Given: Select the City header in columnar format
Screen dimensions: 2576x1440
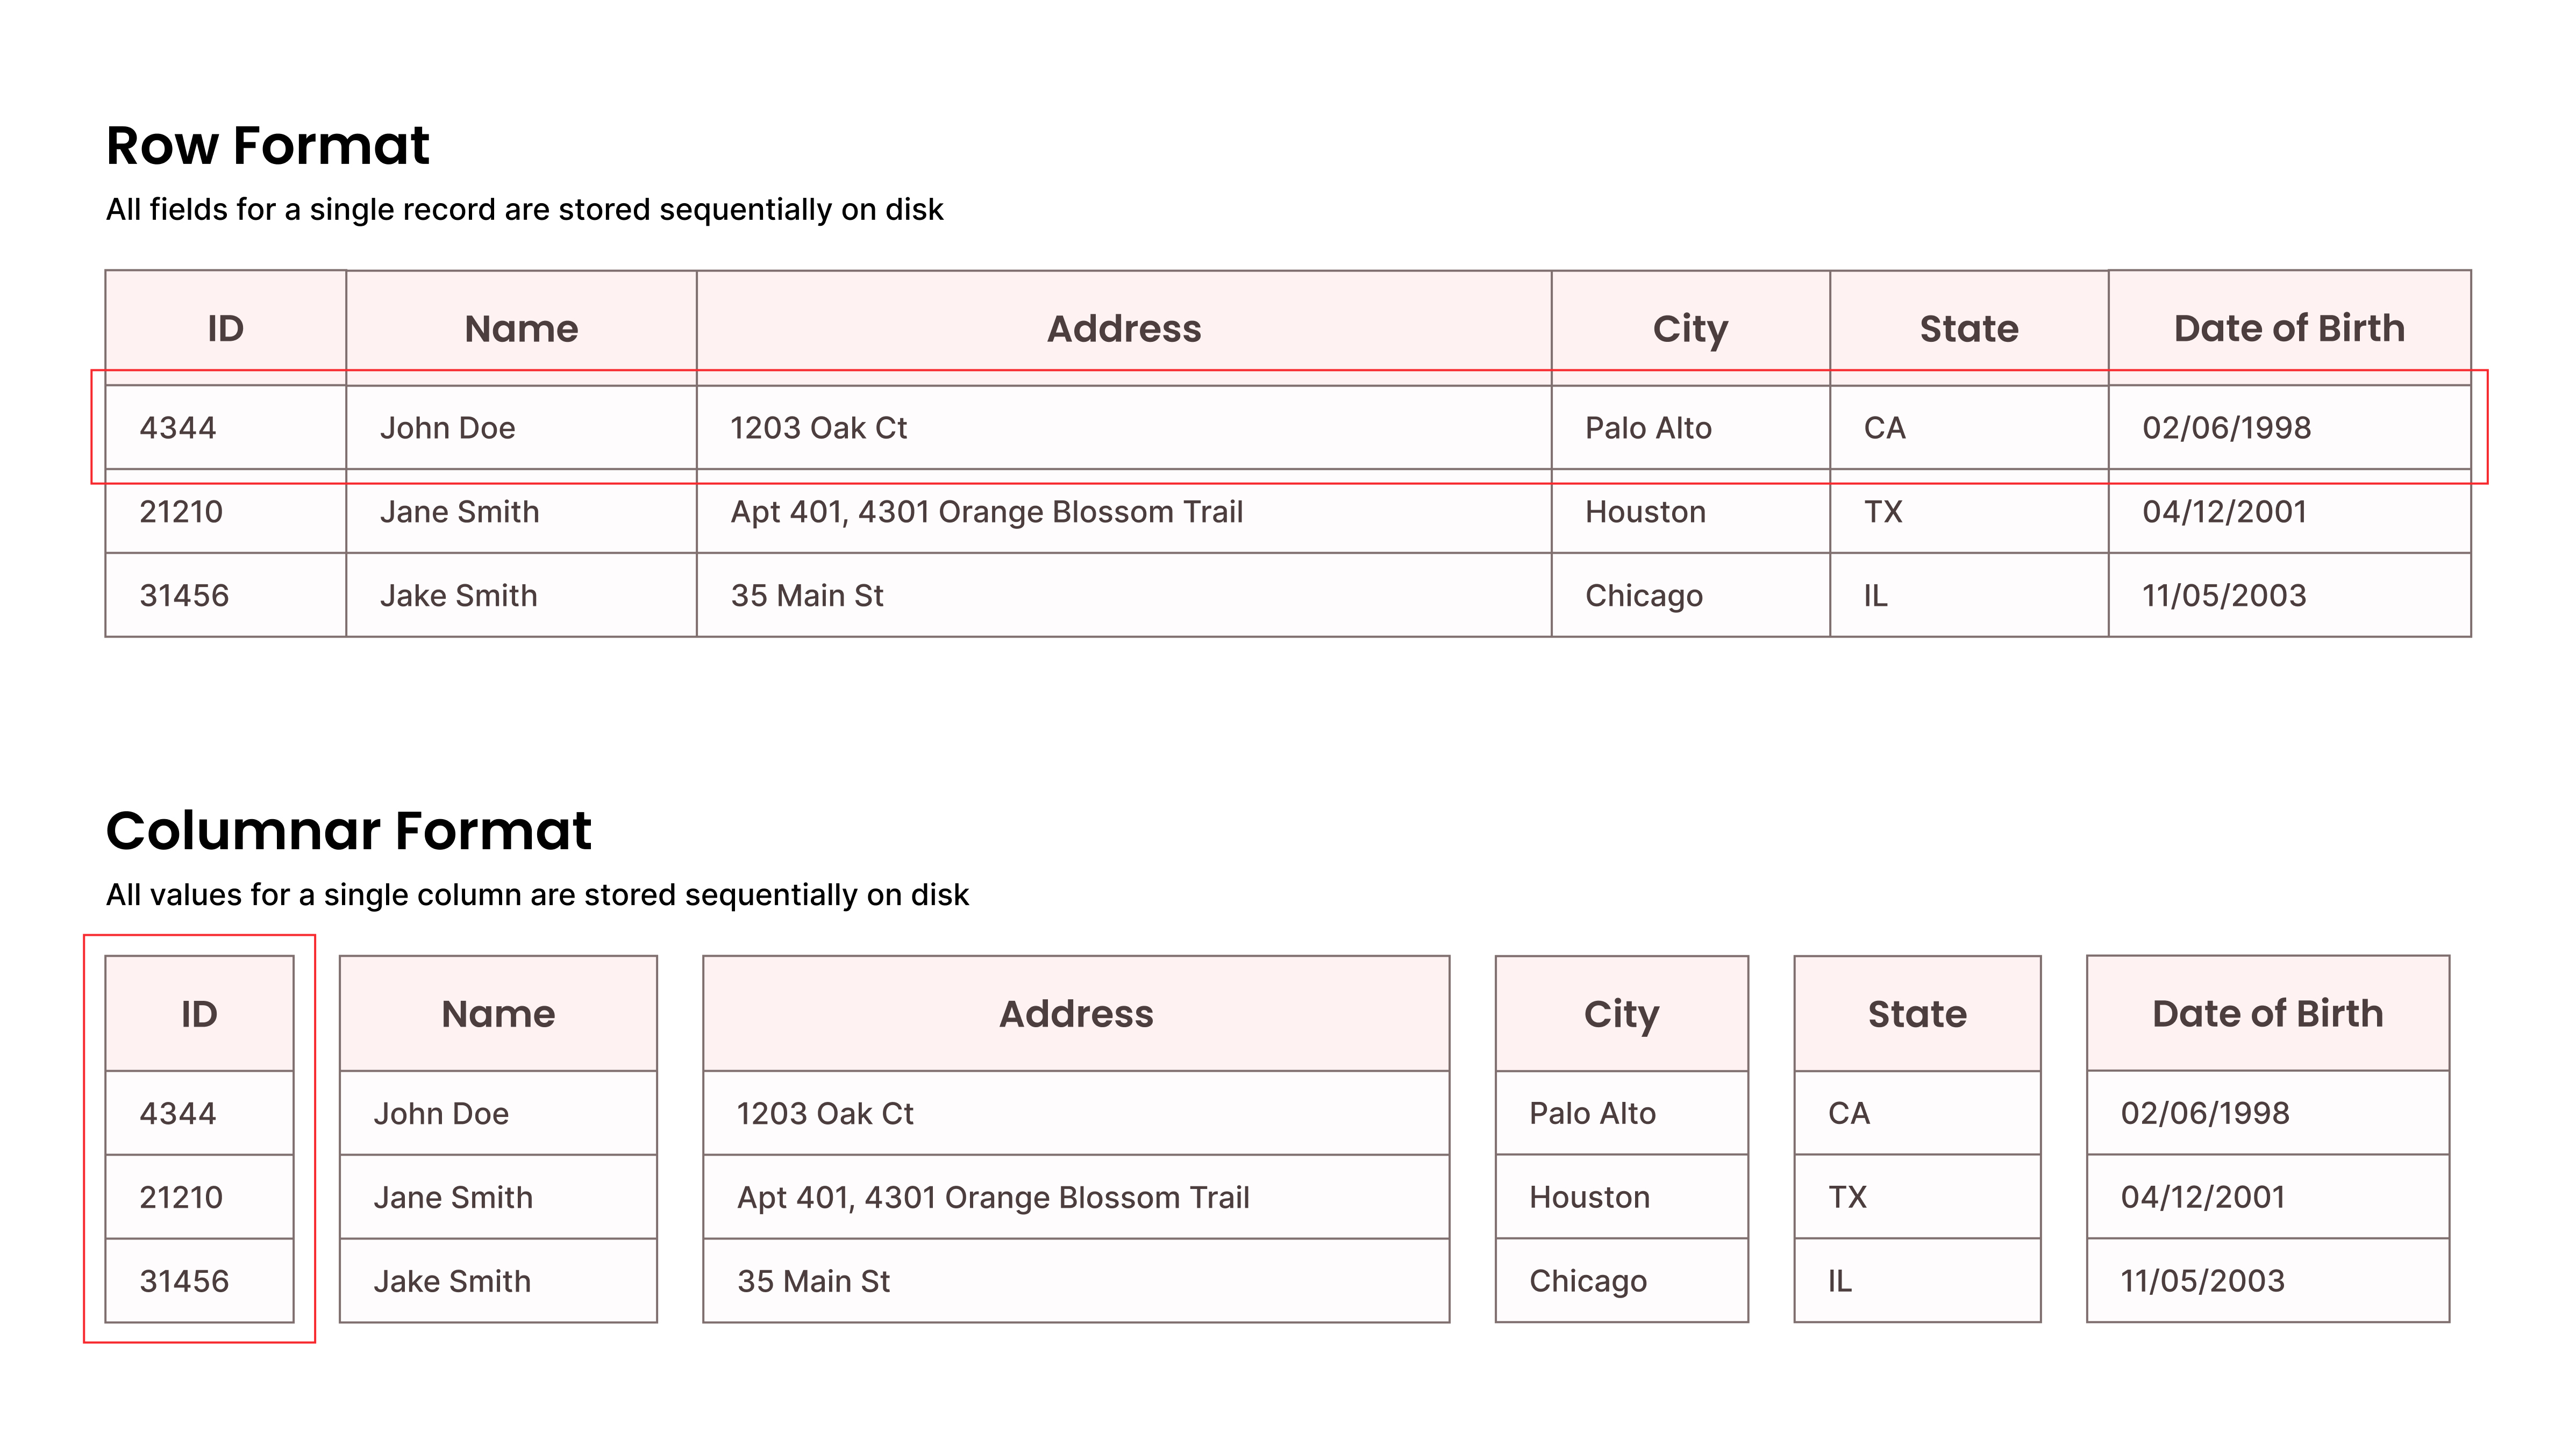Looking at the screenshot, I should (x=1620, y=1014).
